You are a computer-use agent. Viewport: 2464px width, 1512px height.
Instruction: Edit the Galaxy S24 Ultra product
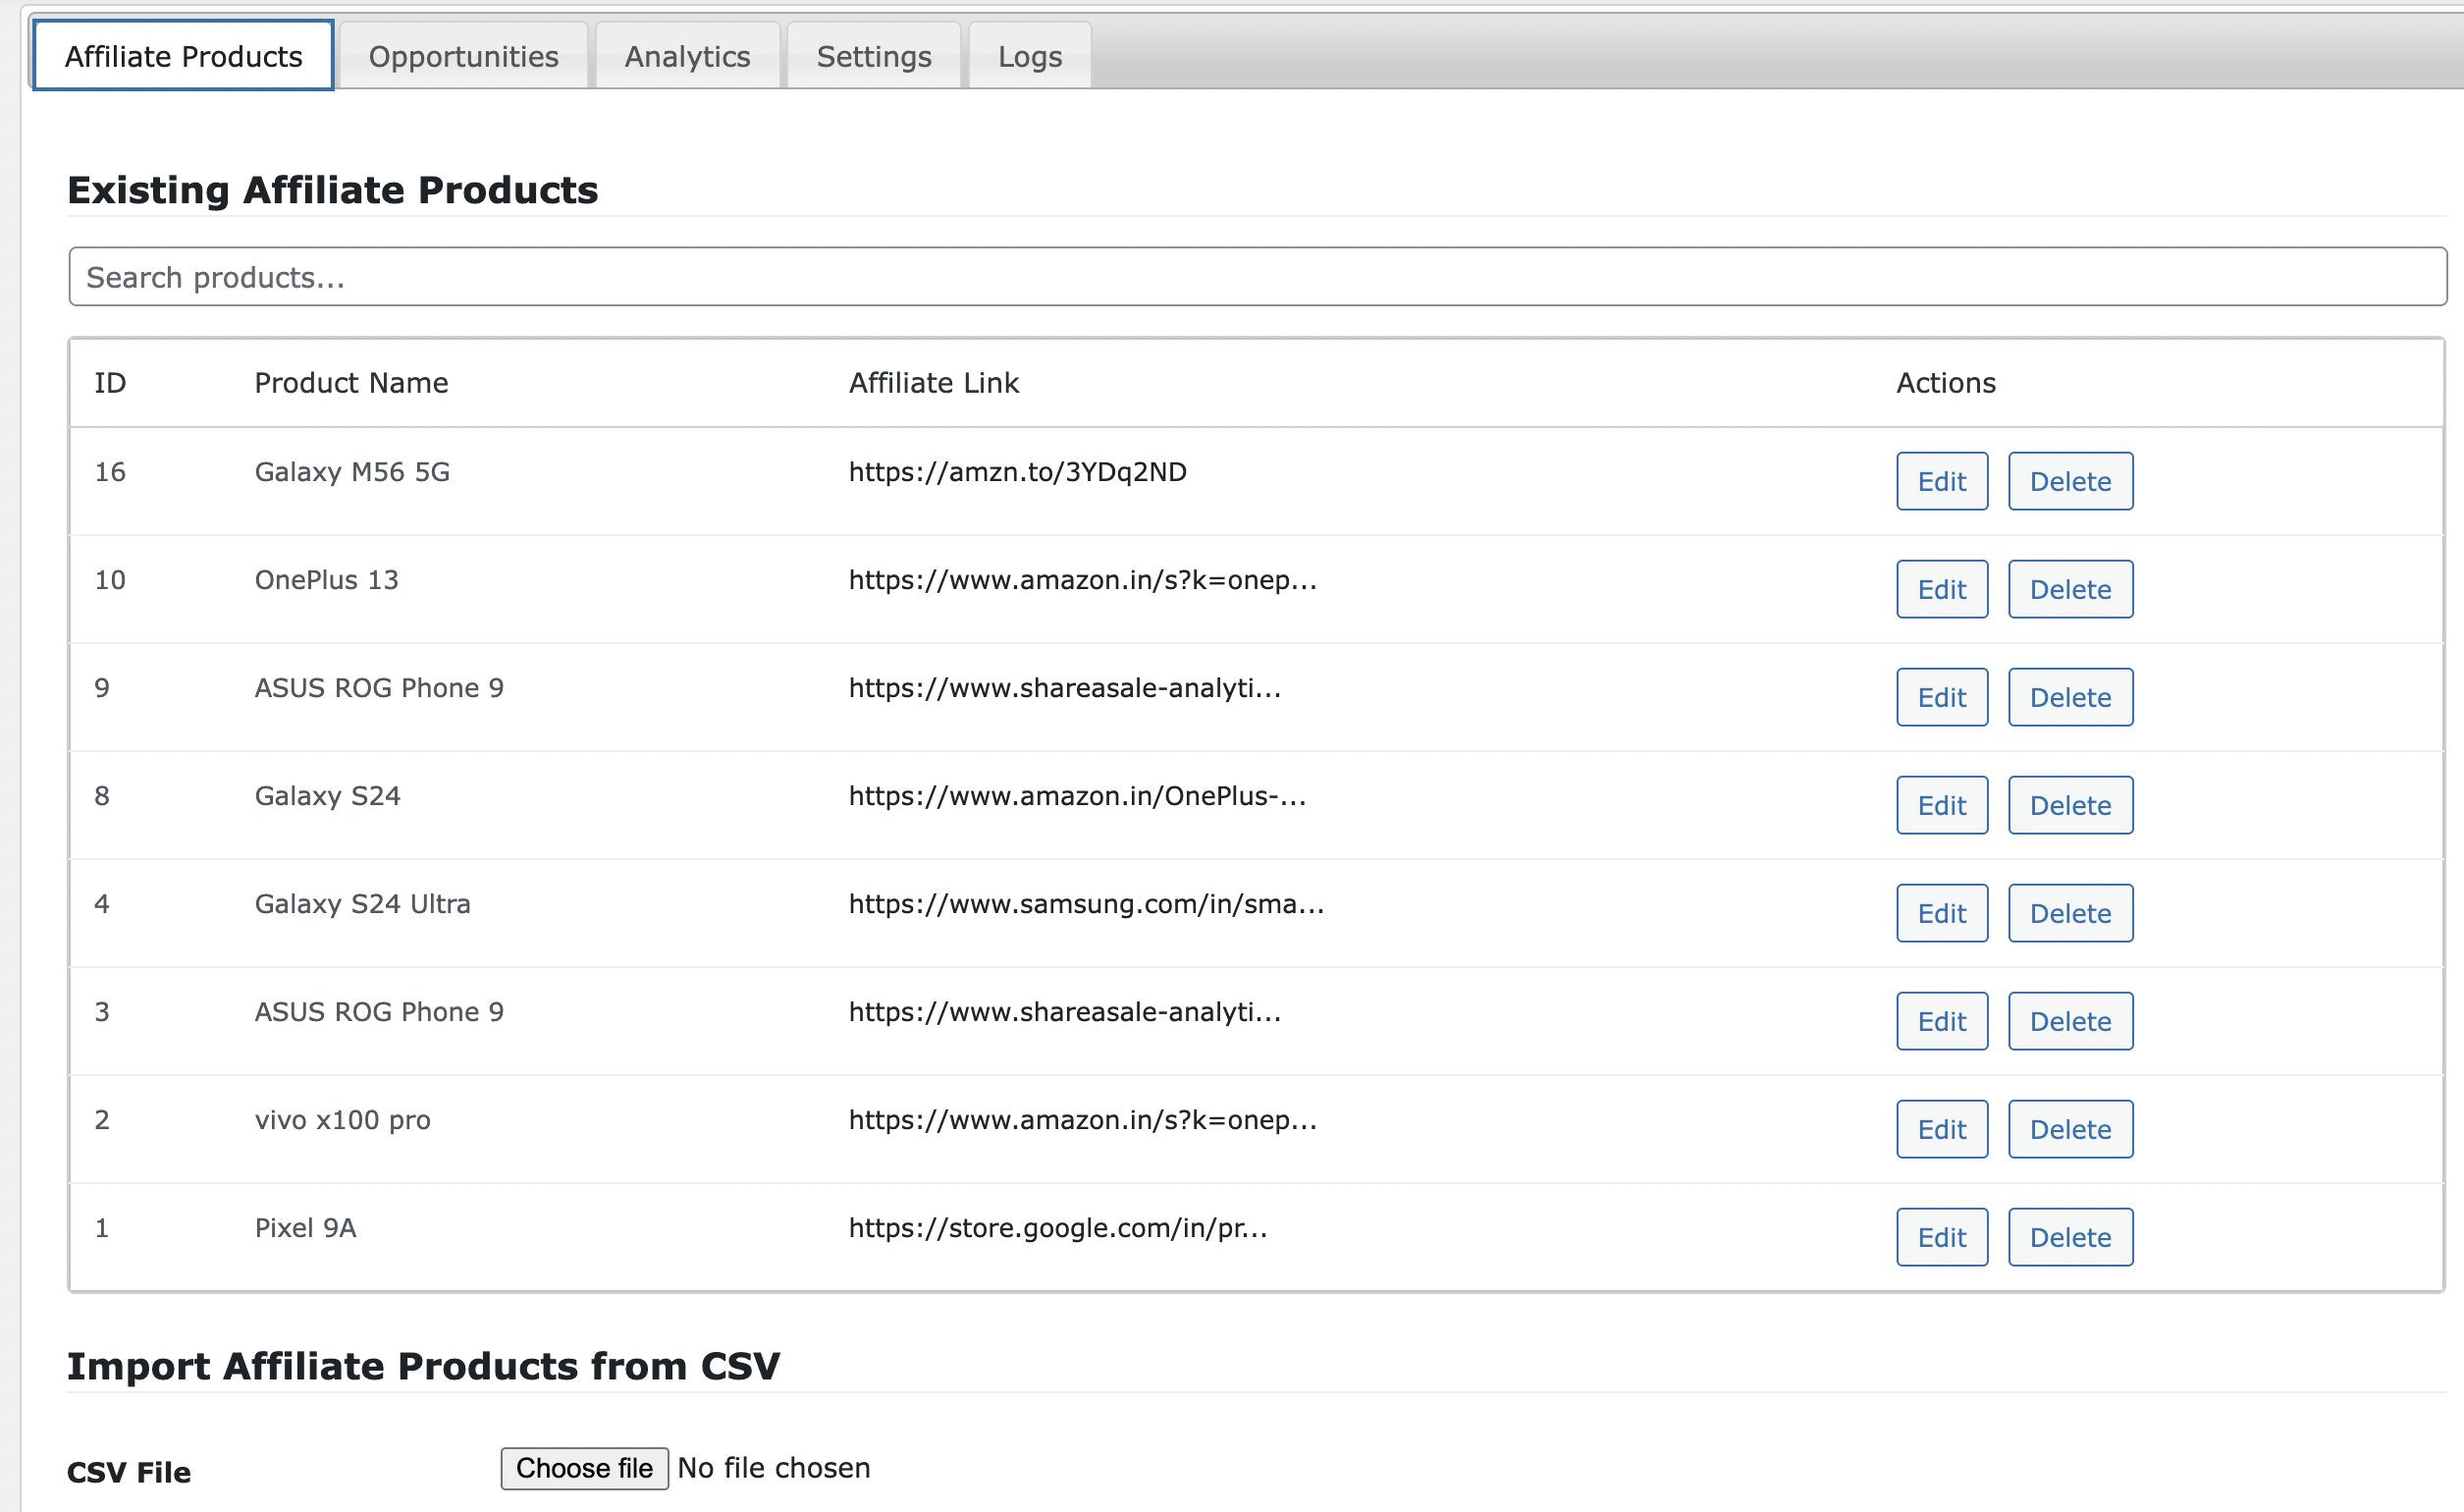click(1941, 913)
